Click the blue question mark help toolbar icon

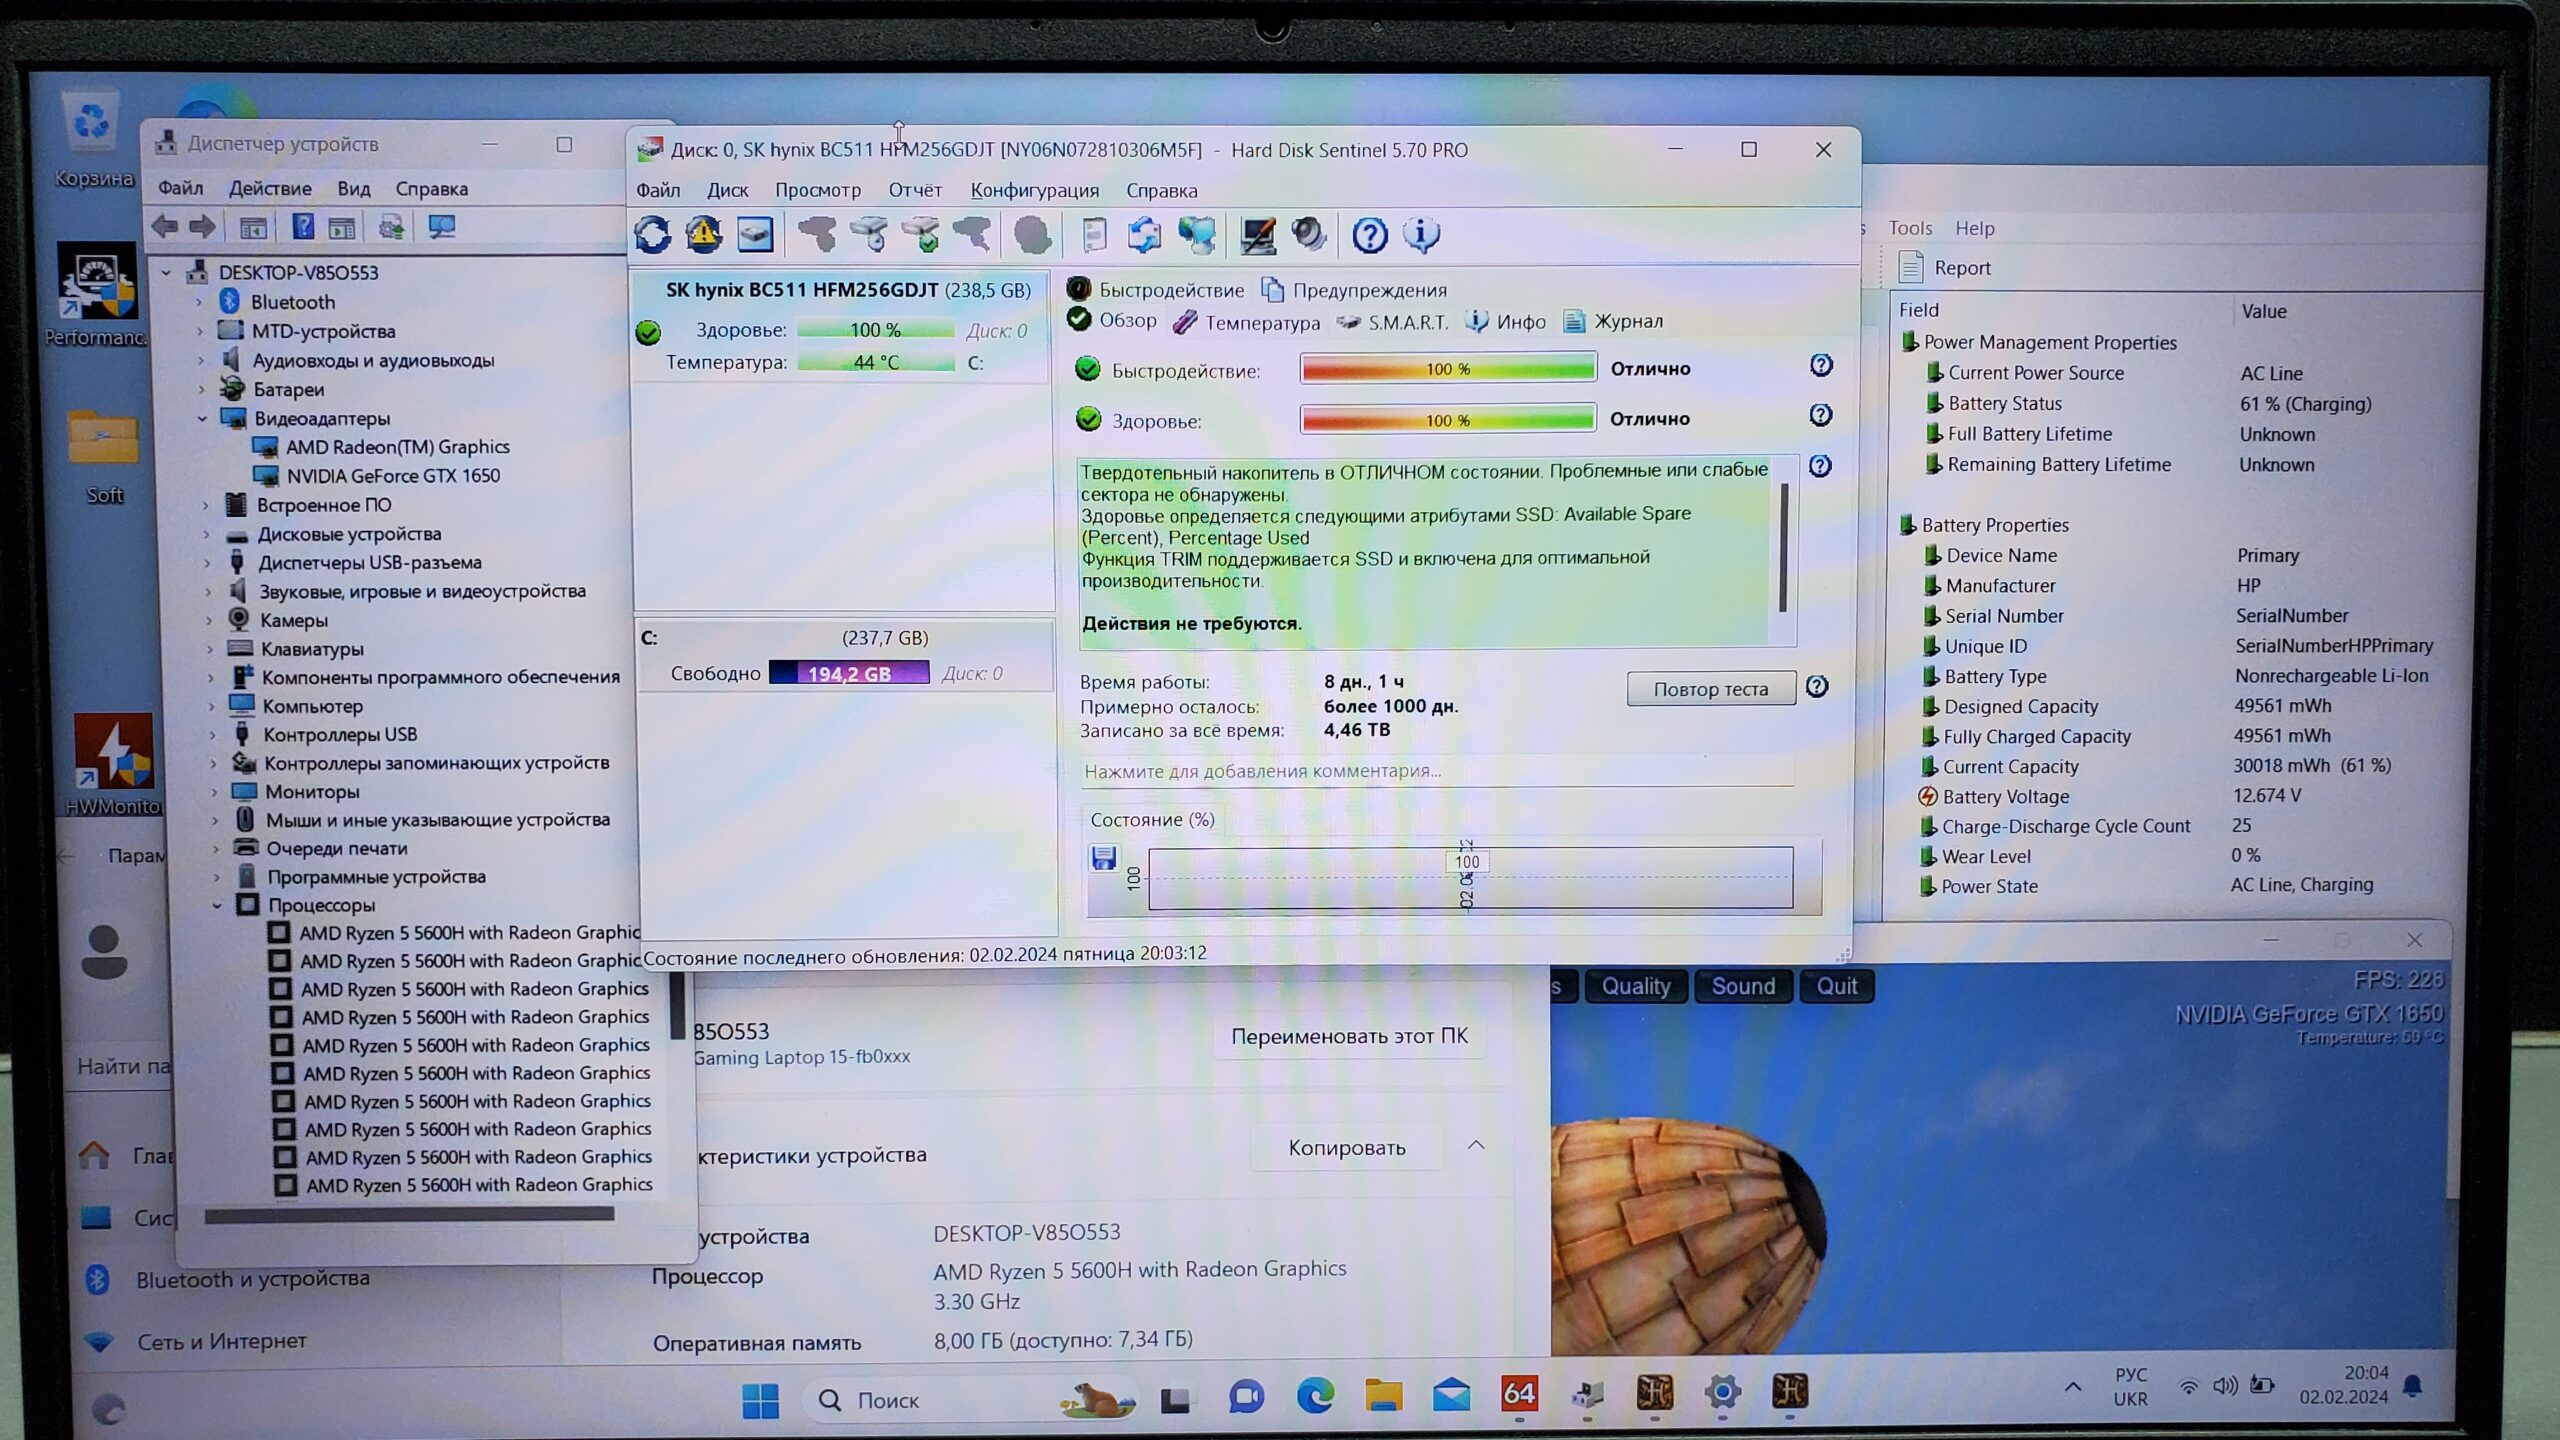tap(1369, 236)
